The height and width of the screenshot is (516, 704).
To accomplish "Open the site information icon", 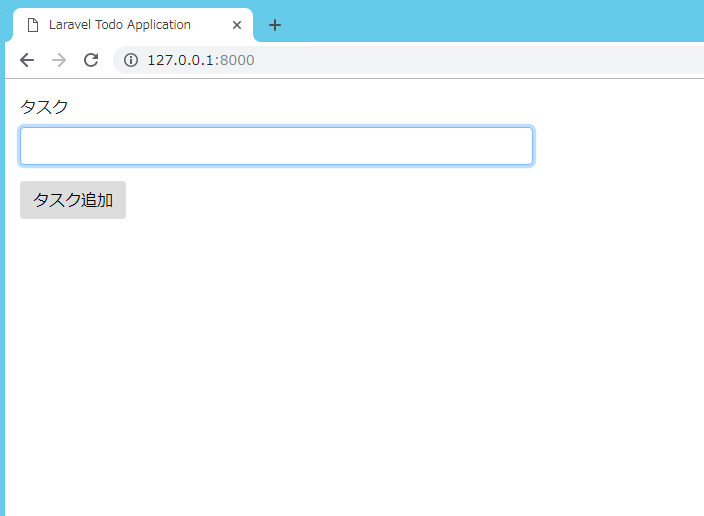I will click(x=130, y=60).
